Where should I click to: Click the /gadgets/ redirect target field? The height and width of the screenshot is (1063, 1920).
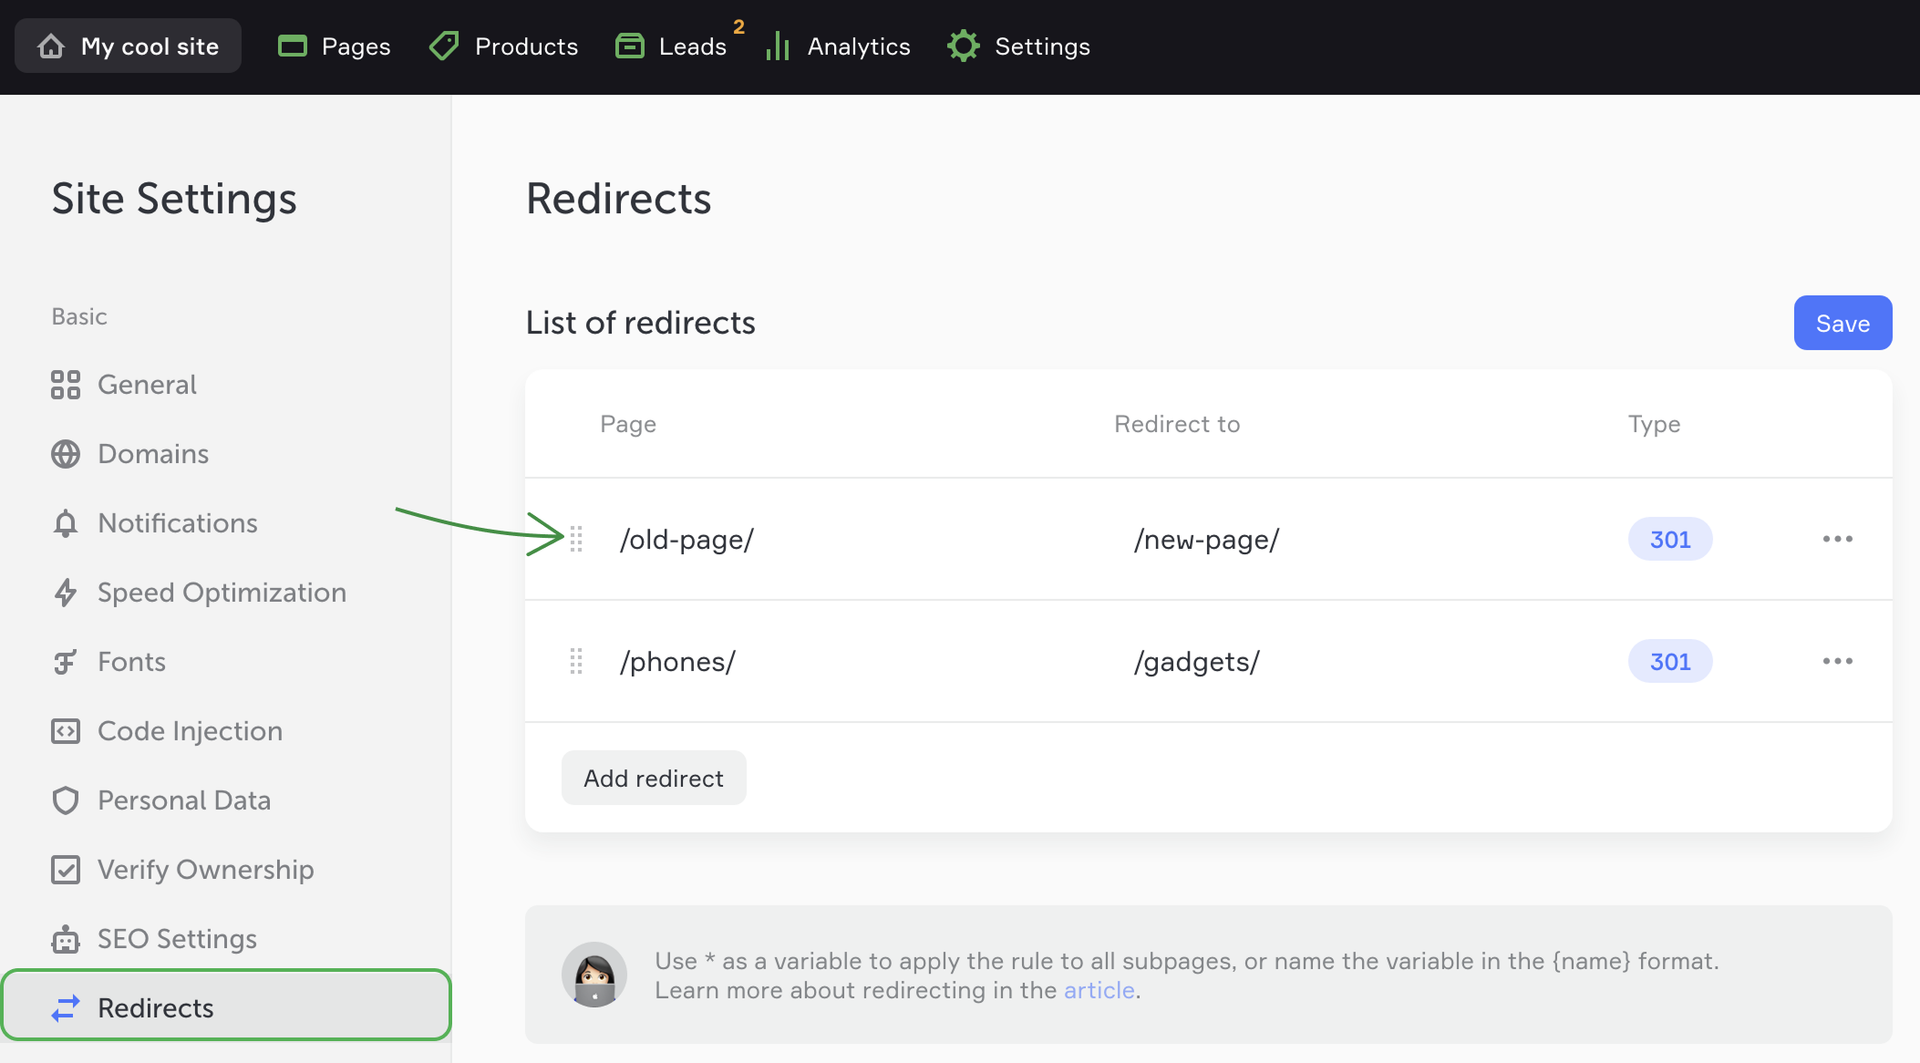1196,662
